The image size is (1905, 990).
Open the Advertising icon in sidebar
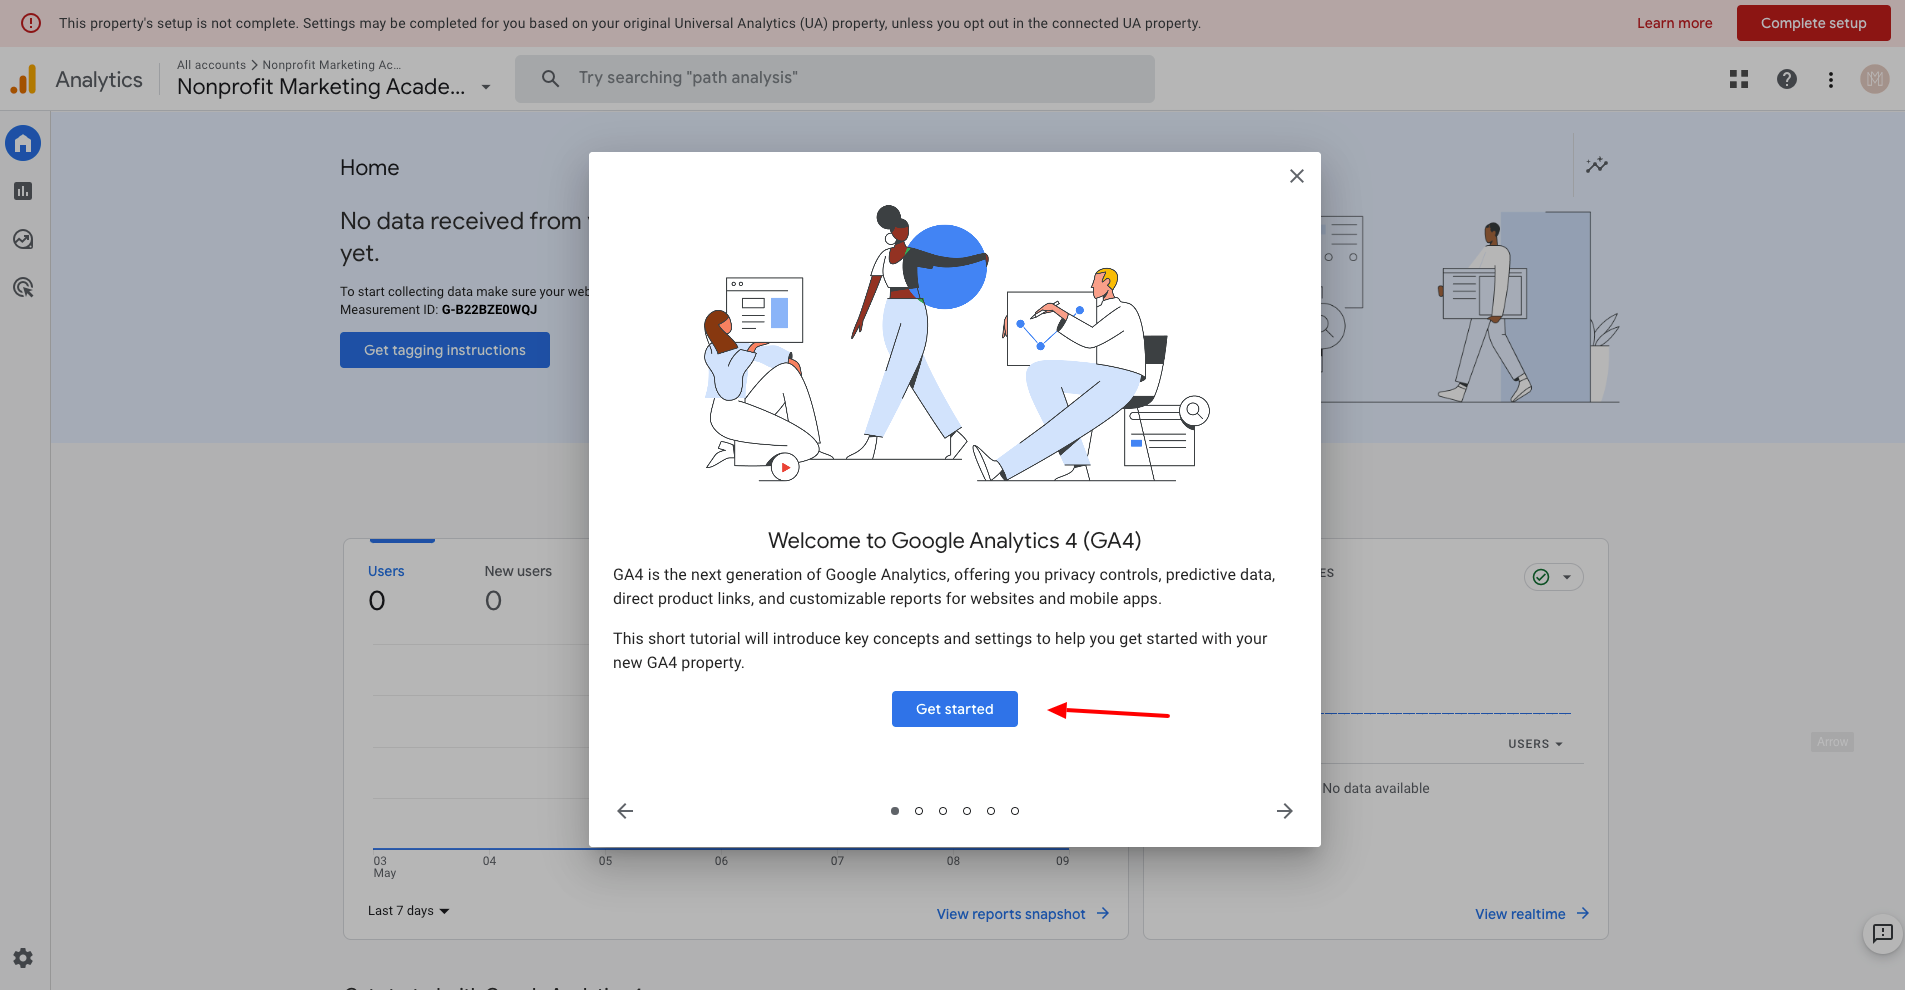(x=23, y=288)
